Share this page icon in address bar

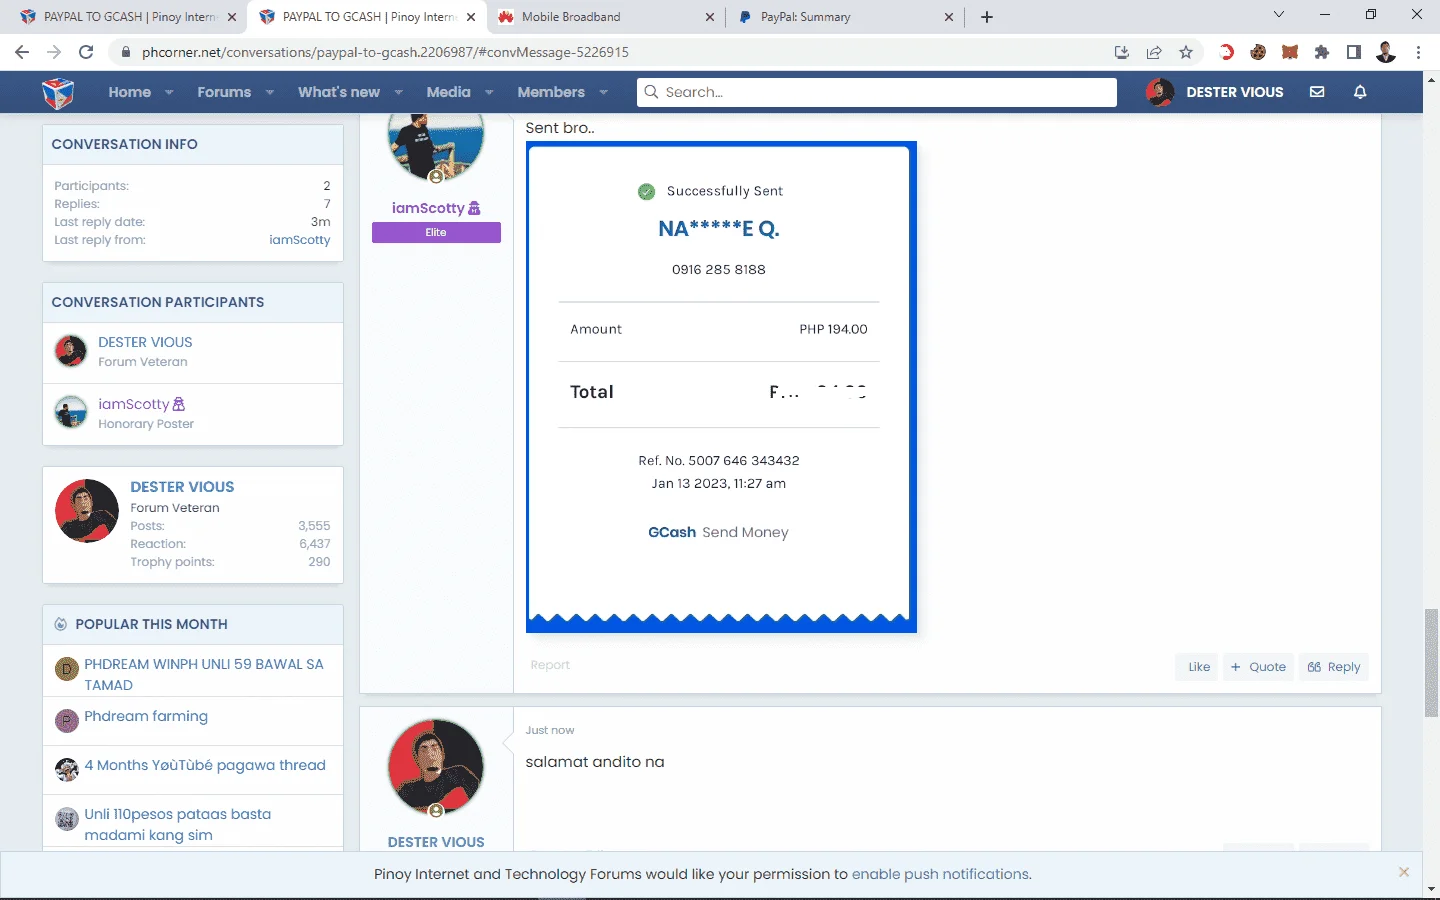(1154, 52)
